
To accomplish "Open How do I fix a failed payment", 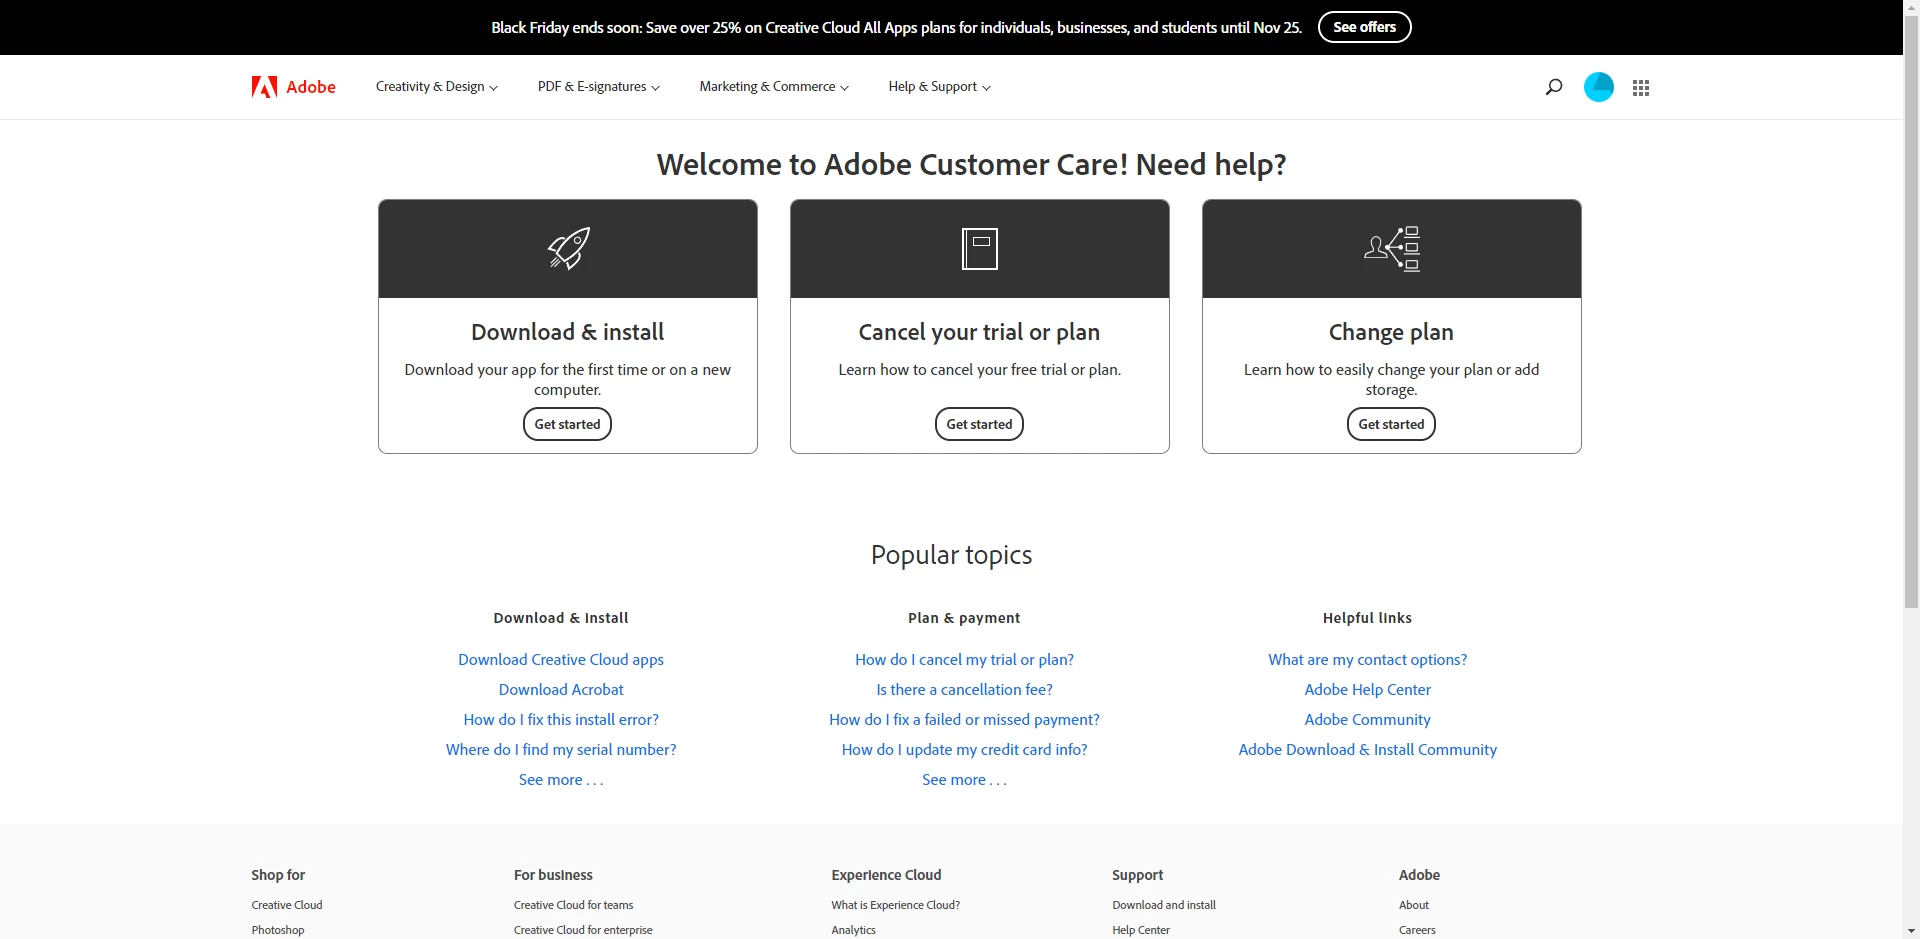I will (x=964, y=720).
